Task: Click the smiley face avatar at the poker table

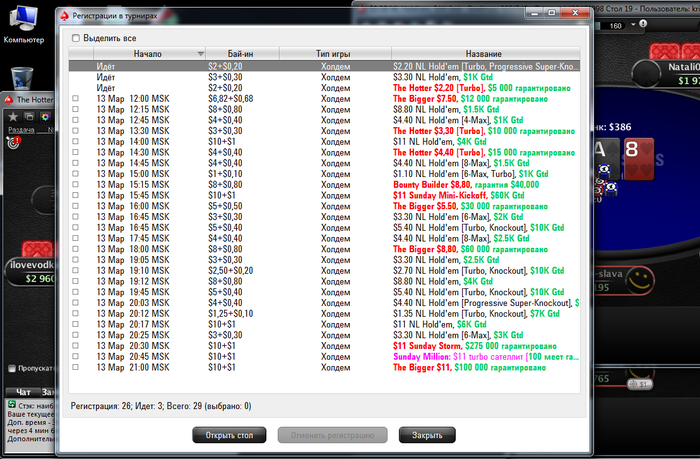Action: point(640,280)
